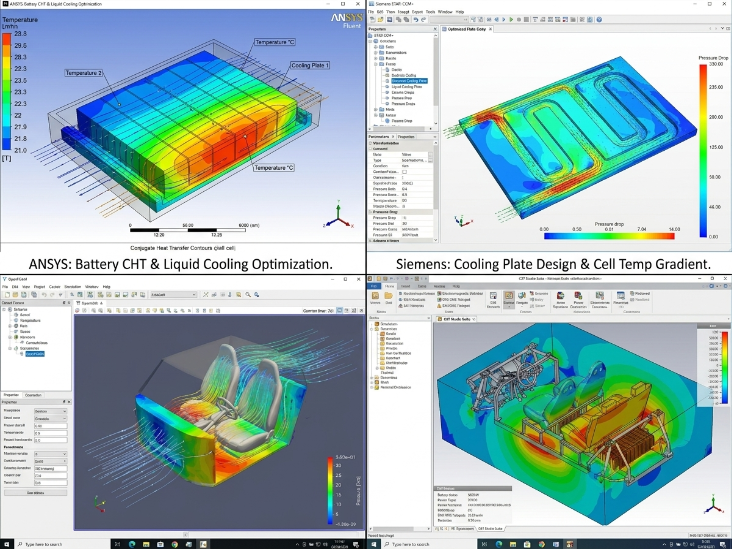This screenshot has height=549, width=732.
Task: Click the large folder icon in CST ribbon
Action: coord(388,296)
